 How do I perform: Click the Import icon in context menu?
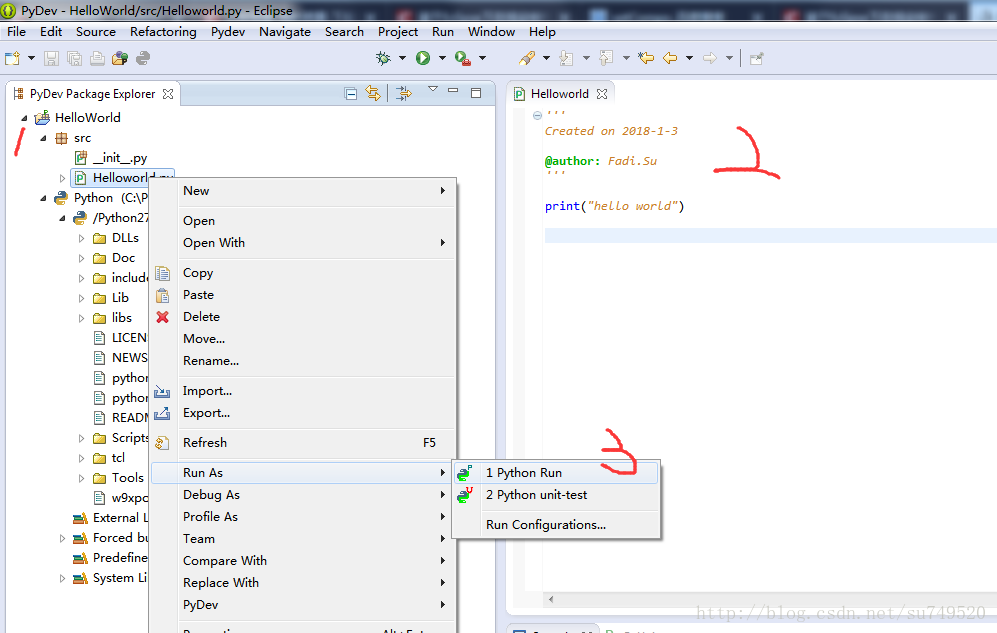click(162, 391)
